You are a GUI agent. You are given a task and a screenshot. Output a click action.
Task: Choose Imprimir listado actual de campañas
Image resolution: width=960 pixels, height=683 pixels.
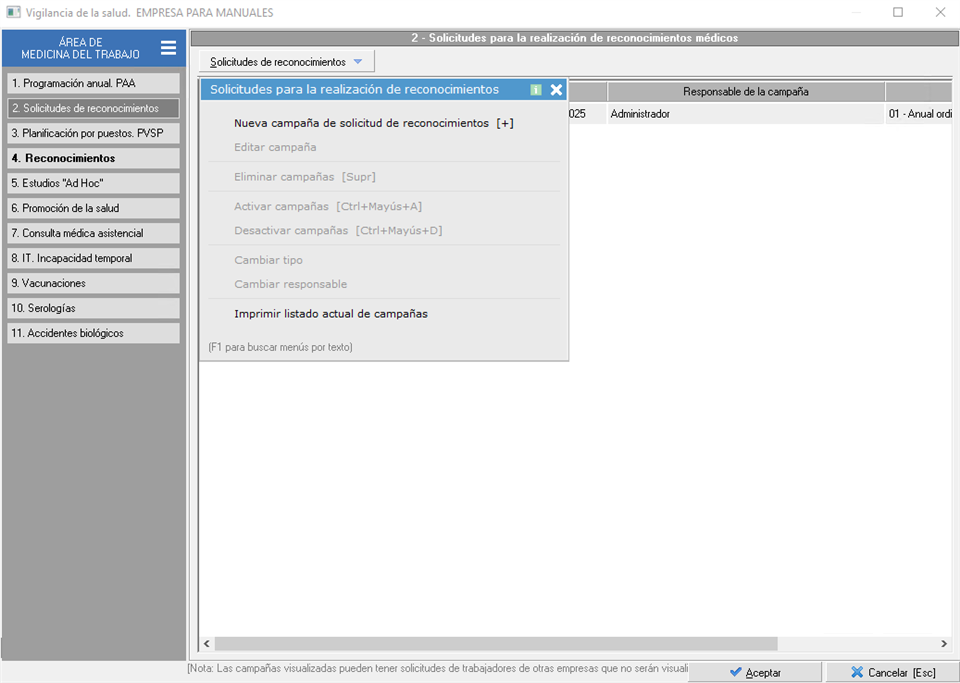[330, 314]
